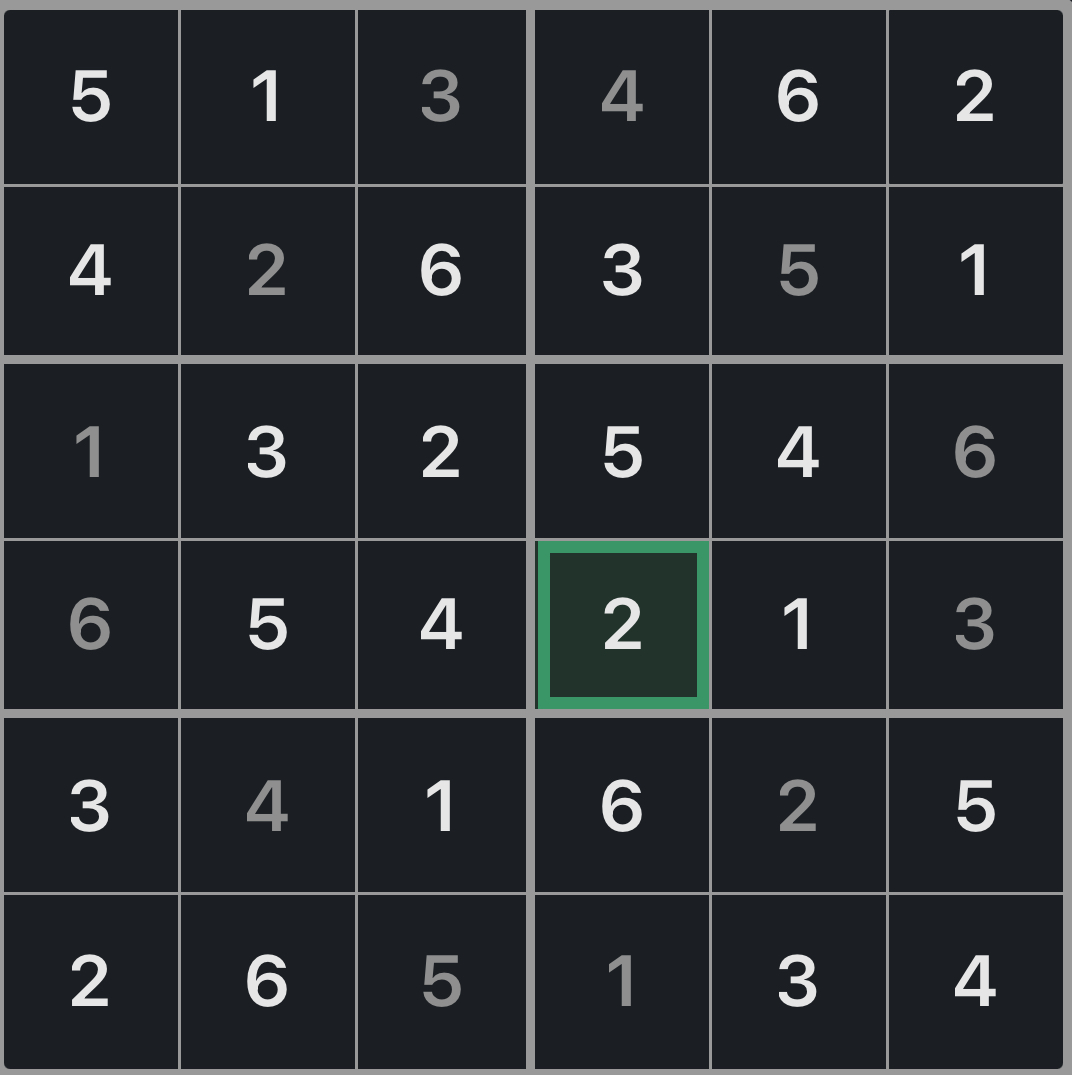Select the gray 4 in the fifth row
1072x1075 pixels.
pos(266,805)
